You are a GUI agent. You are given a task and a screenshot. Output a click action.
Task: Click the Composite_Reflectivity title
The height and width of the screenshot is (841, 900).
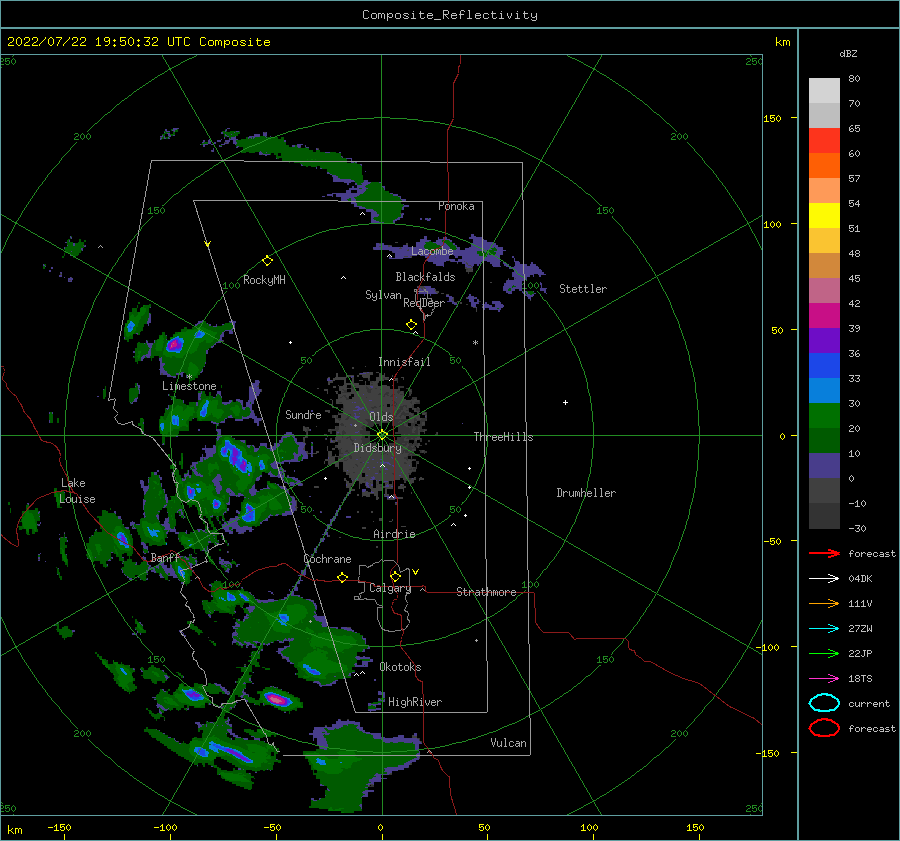[450, 15]
